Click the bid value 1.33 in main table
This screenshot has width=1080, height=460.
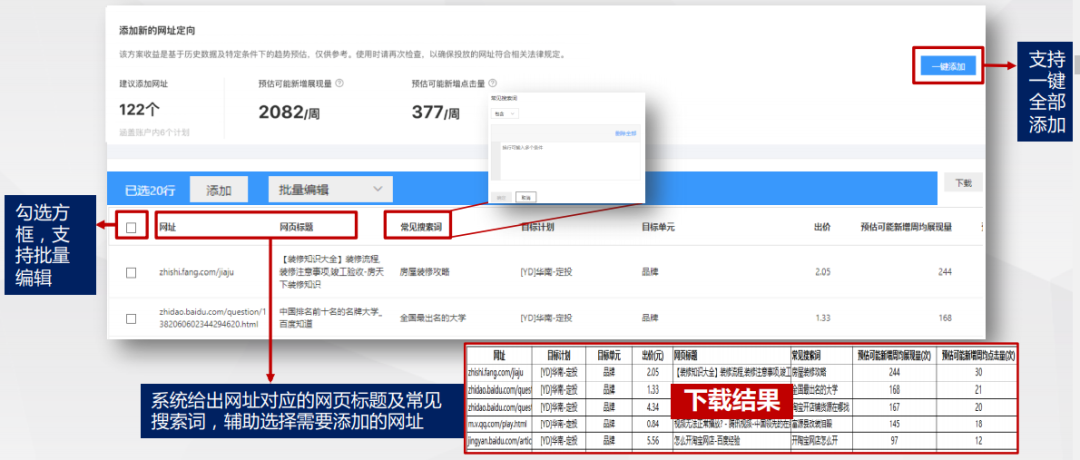(822, 318)
